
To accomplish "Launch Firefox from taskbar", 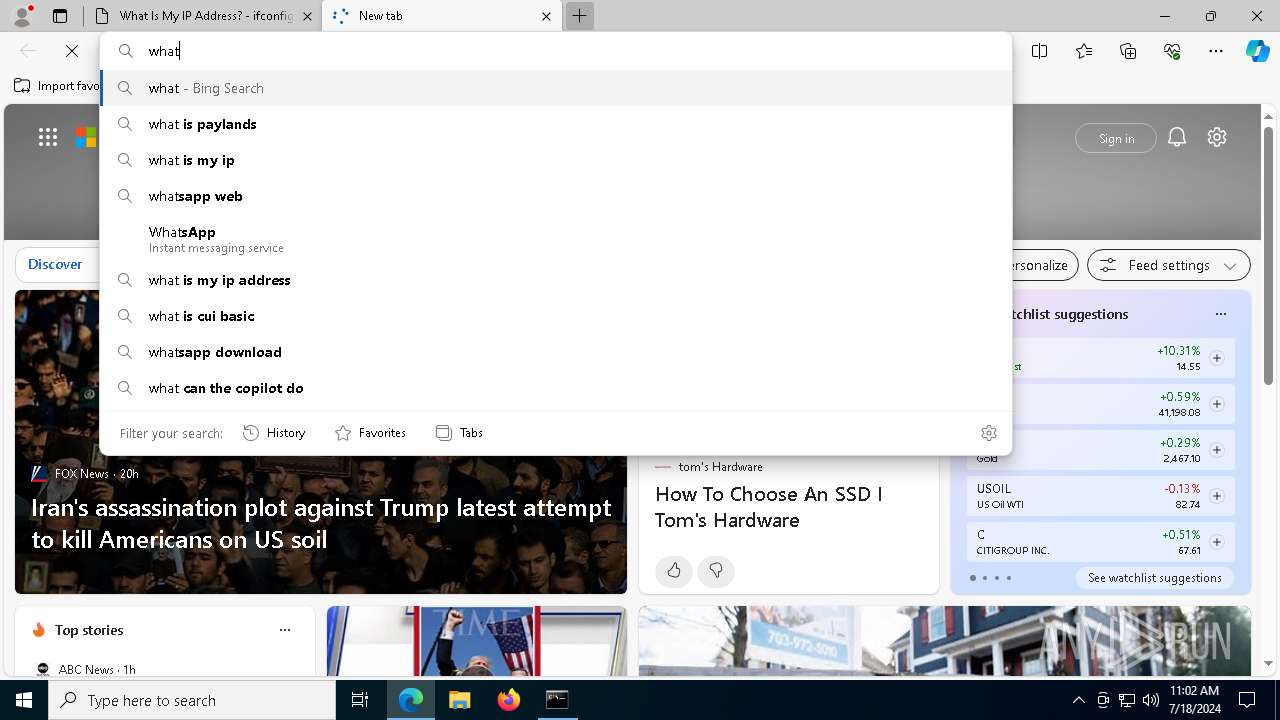I will [508, 700].
